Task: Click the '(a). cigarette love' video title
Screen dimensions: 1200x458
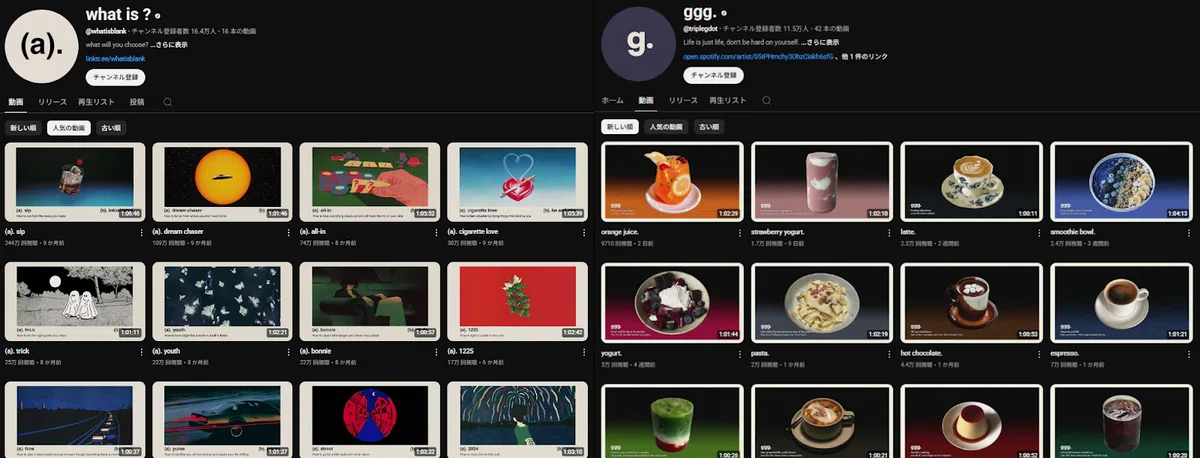Action: [472, 232]
